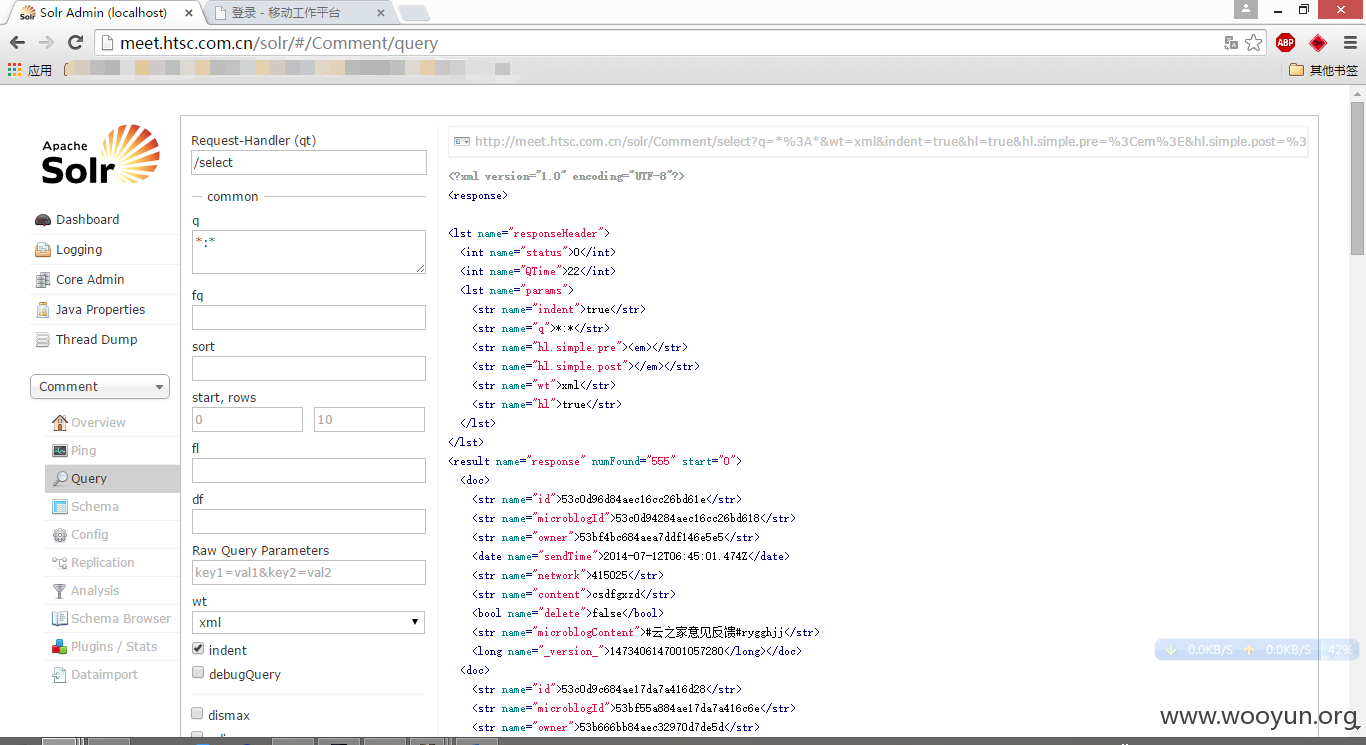The height and width of the screenshot is (745, 1366).
Task: Click the Ping icon
Action: (x=60, y=451)
